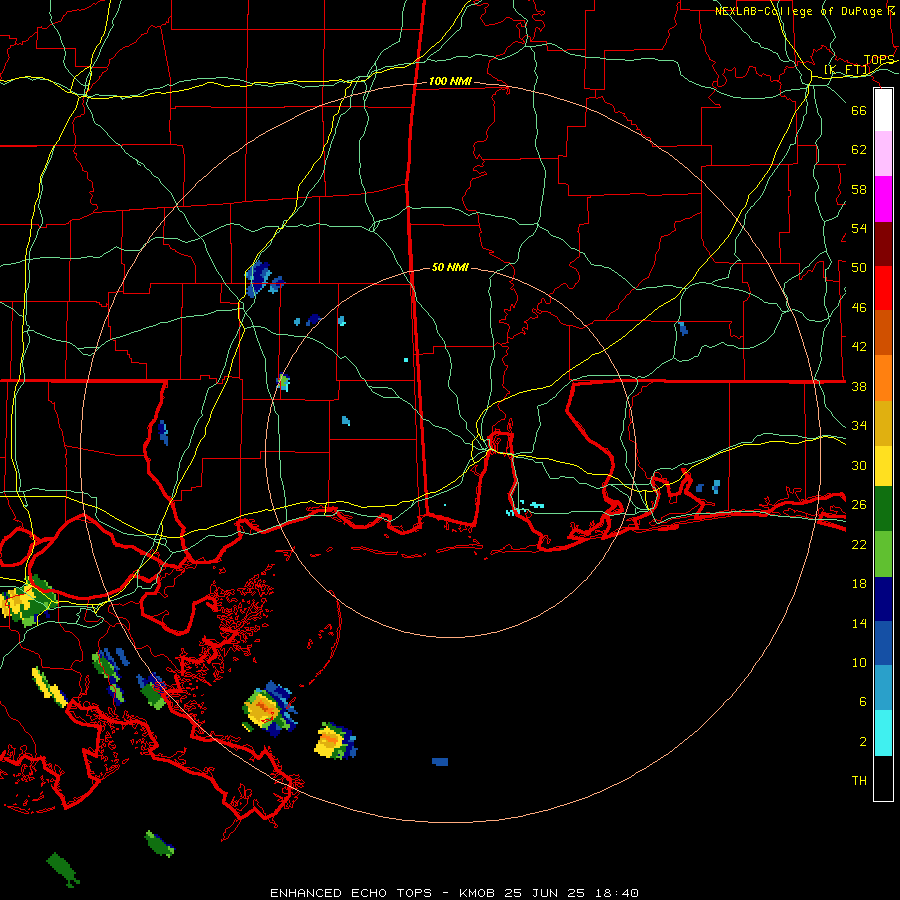Click the '100 NMI' range ring label
The width and height of the screenshot is (900, 900).
pyautogui.click(x=450, y=82)
